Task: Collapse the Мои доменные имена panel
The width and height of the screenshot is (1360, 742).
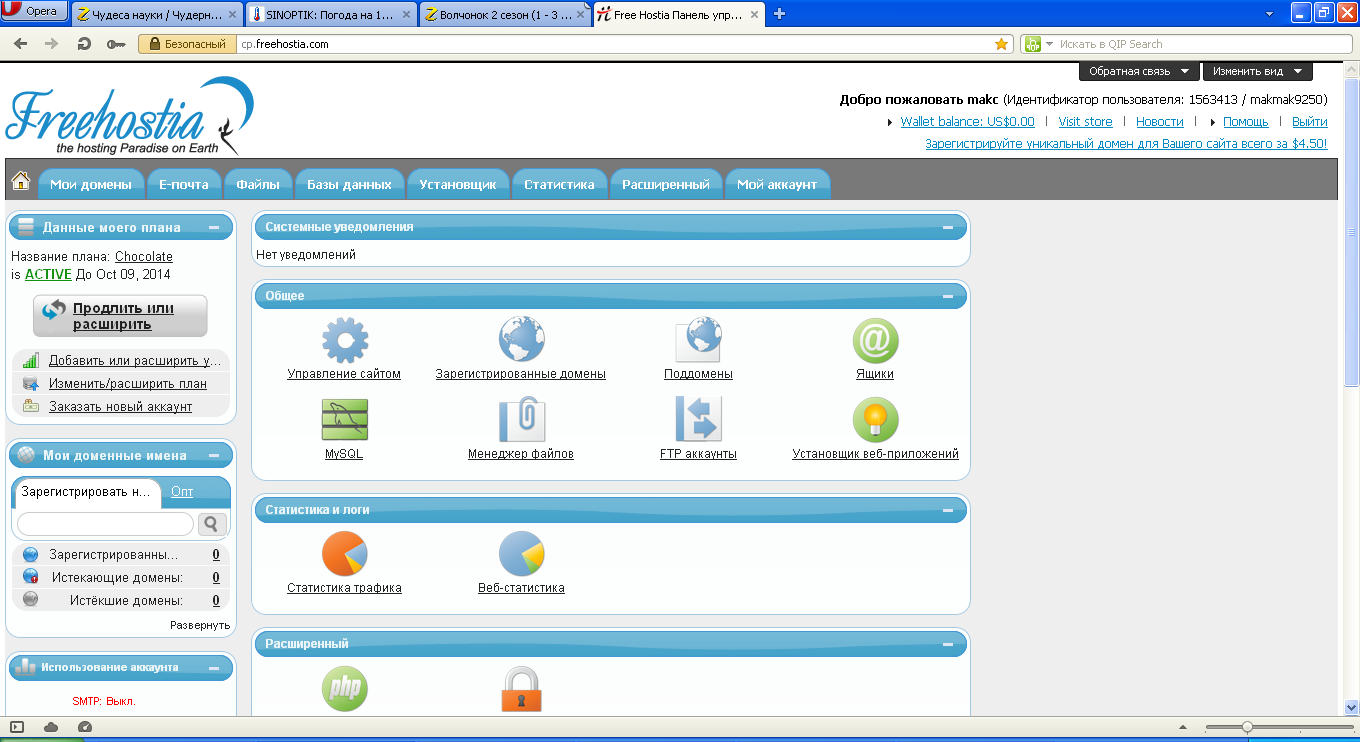Action: coord(214,455)
